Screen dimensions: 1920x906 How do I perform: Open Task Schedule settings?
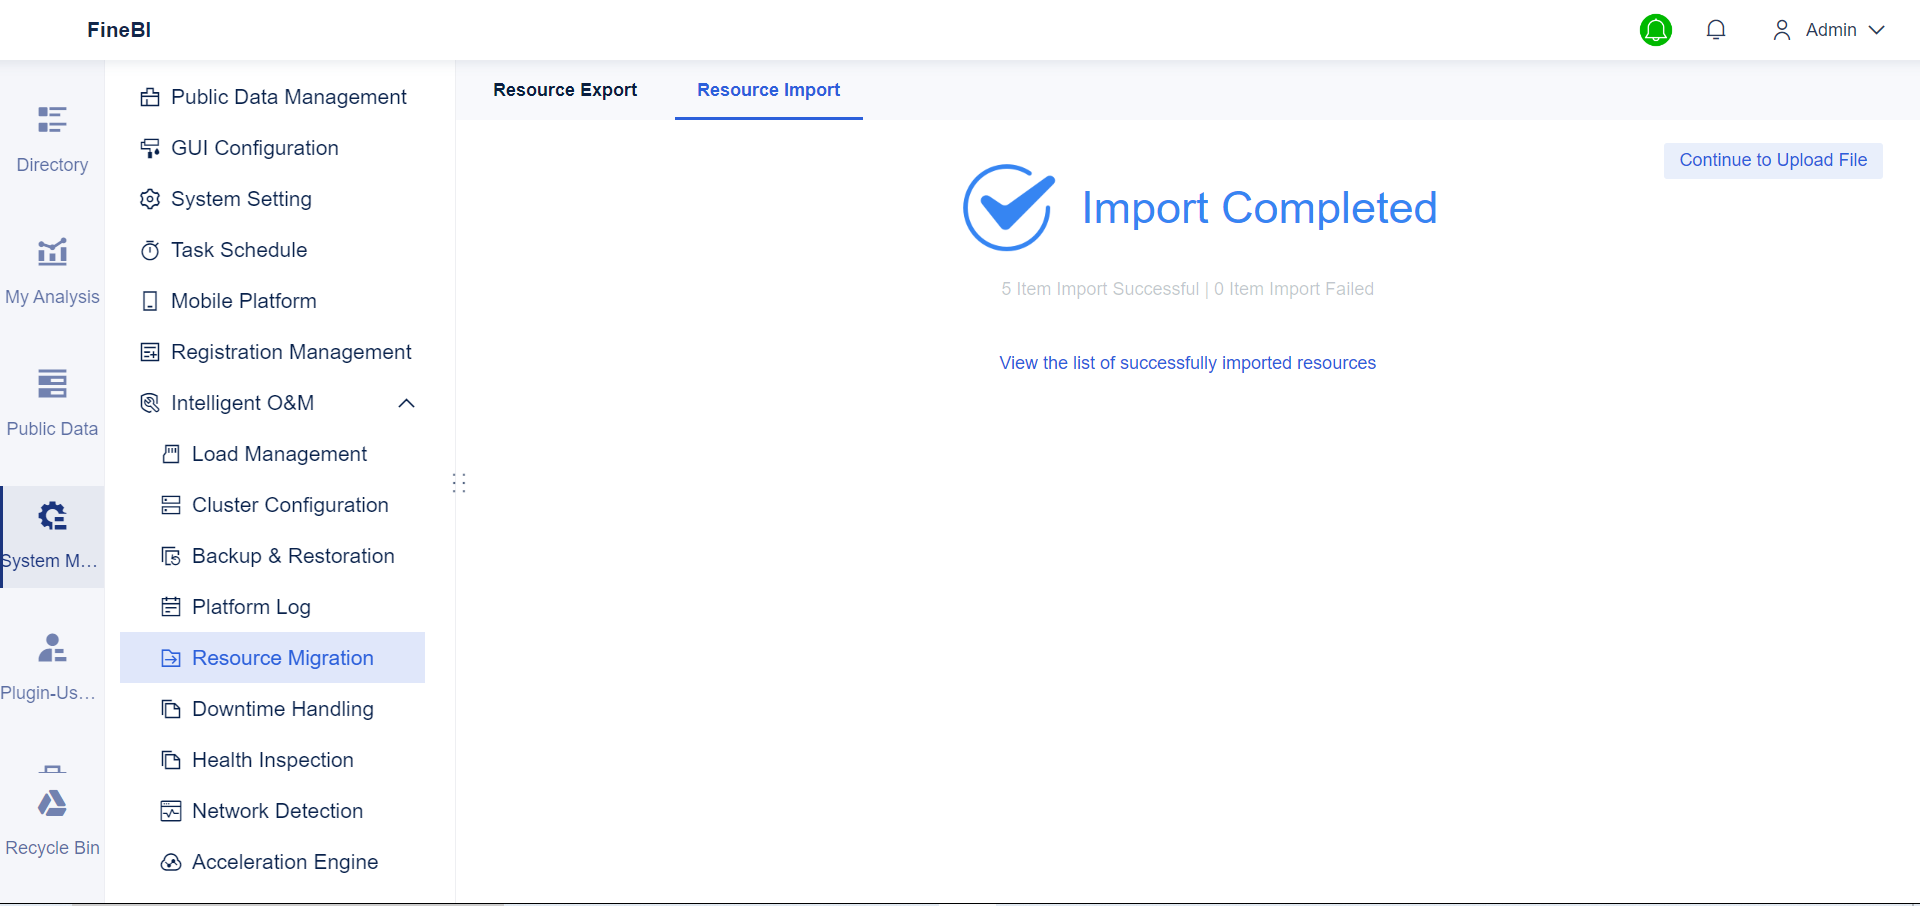pyautogui.click(x=238, y=250)
